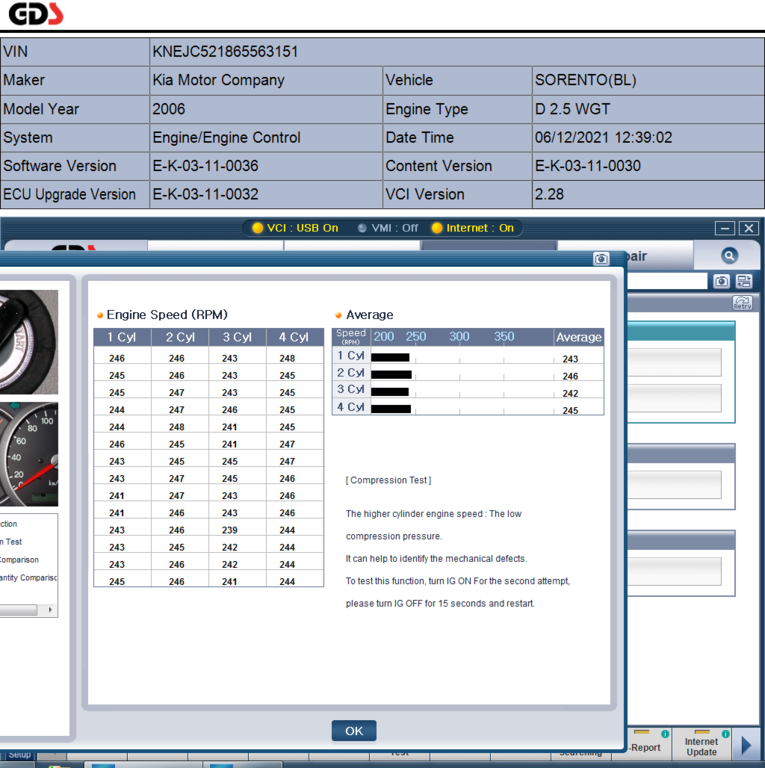
Task: Click the GDS logo at page top
Action: tap(36, 14)
